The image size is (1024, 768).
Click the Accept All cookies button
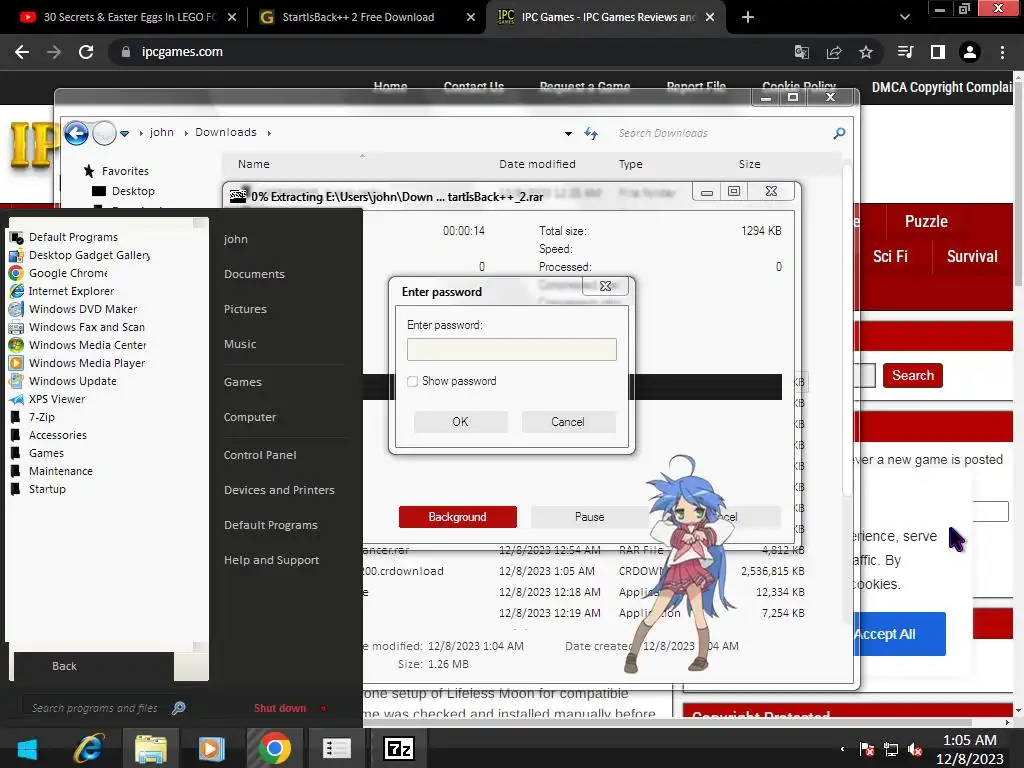tap(899, 634)
